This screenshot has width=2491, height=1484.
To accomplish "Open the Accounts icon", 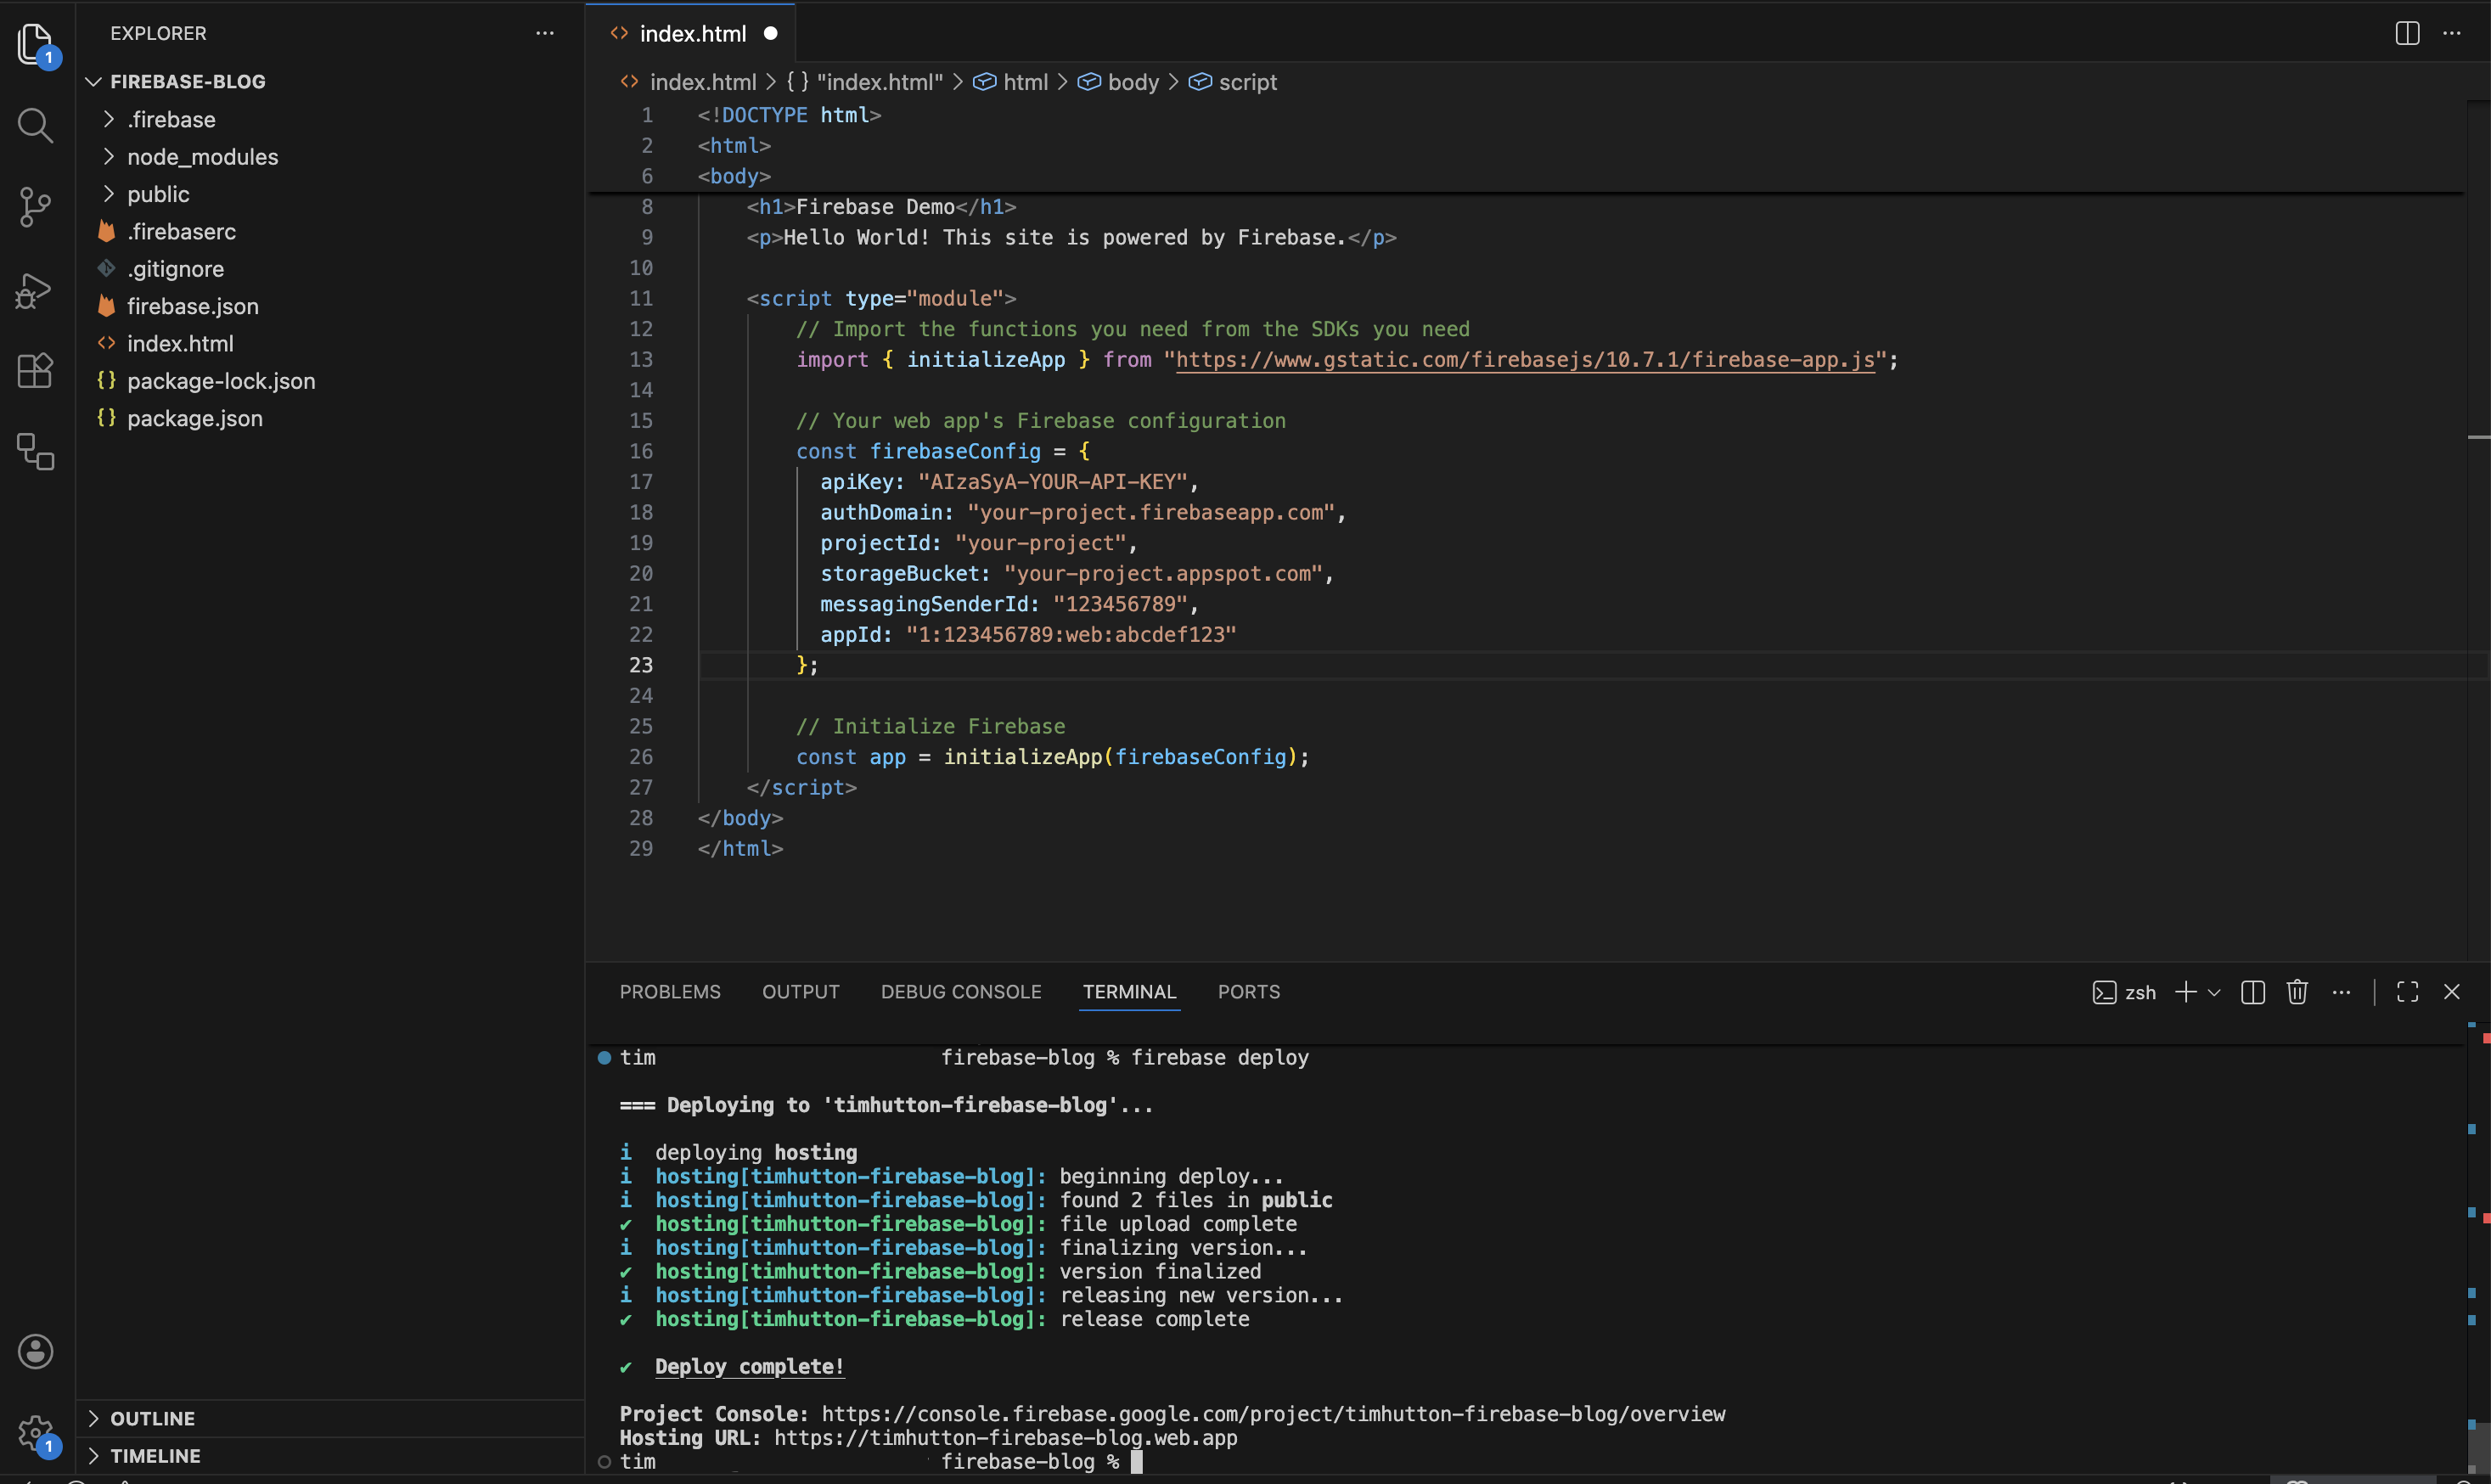I will coord(36,1351).
